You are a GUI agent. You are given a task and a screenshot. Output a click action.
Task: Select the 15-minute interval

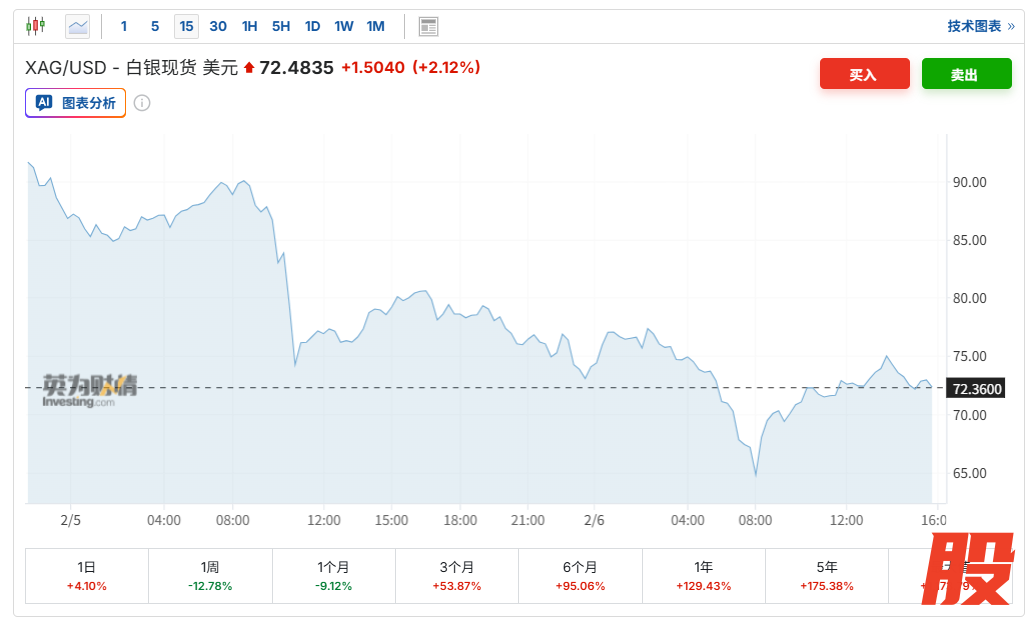(186, 26)
